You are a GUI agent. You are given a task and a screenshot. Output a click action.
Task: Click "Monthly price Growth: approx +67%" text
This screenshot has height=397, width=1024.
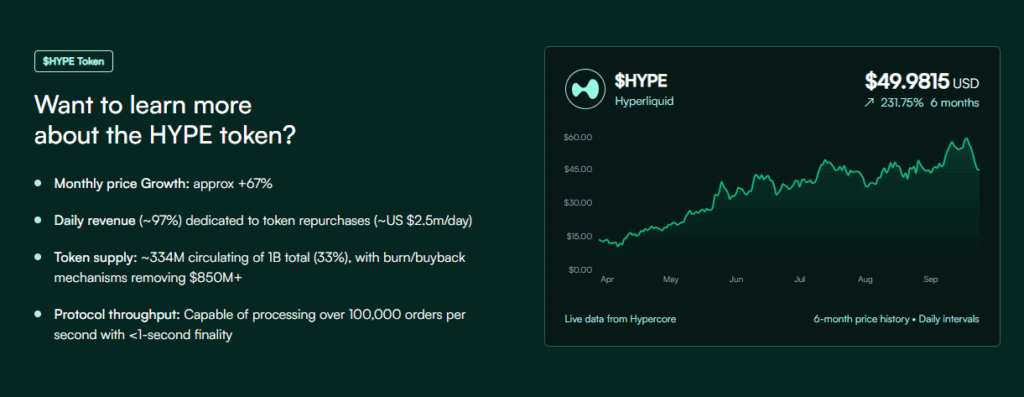(x=163, y=183)
